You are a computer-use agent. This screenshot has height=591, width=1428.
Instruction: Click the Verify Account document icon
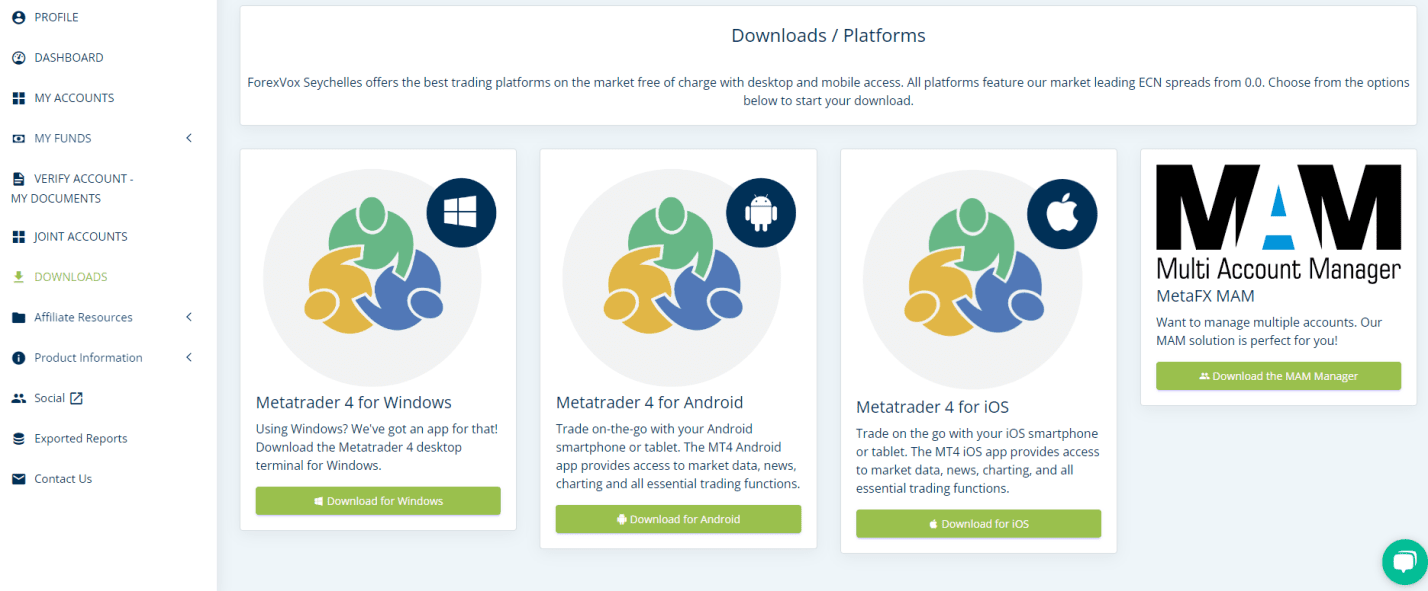pos(18,179)
